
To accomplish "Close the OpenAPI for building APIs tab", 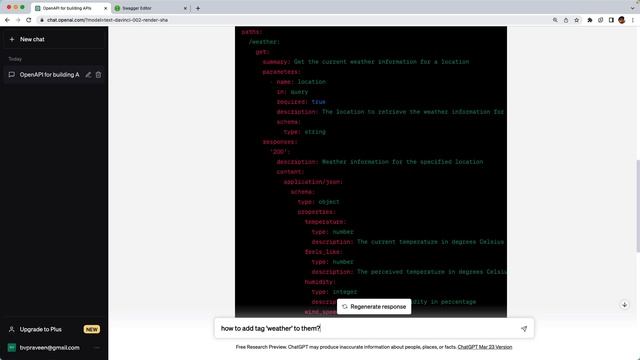I will click(x=105, y=8).
